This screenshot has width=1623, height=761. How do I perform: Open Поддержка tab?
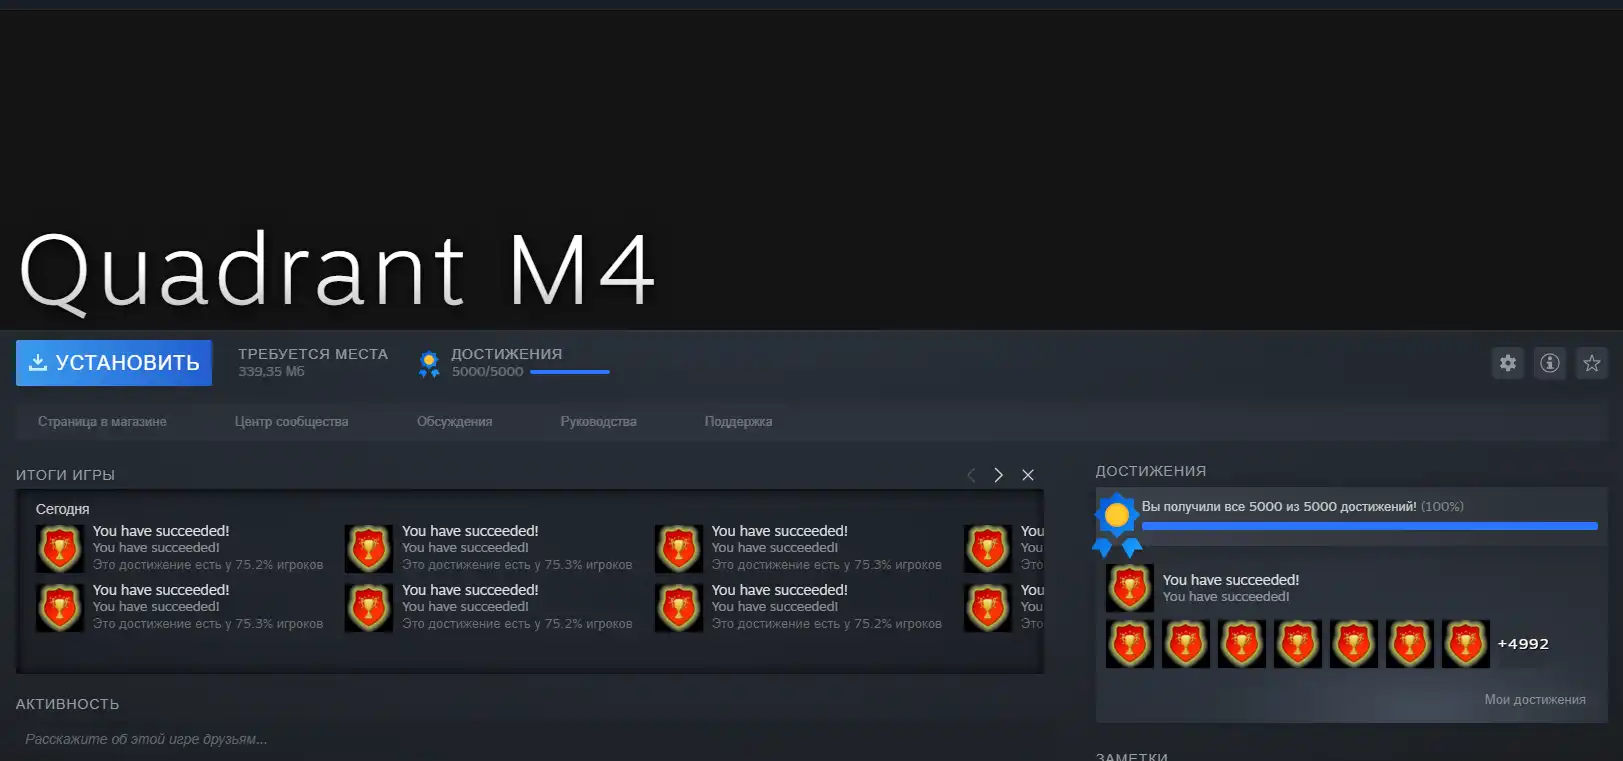738,422
